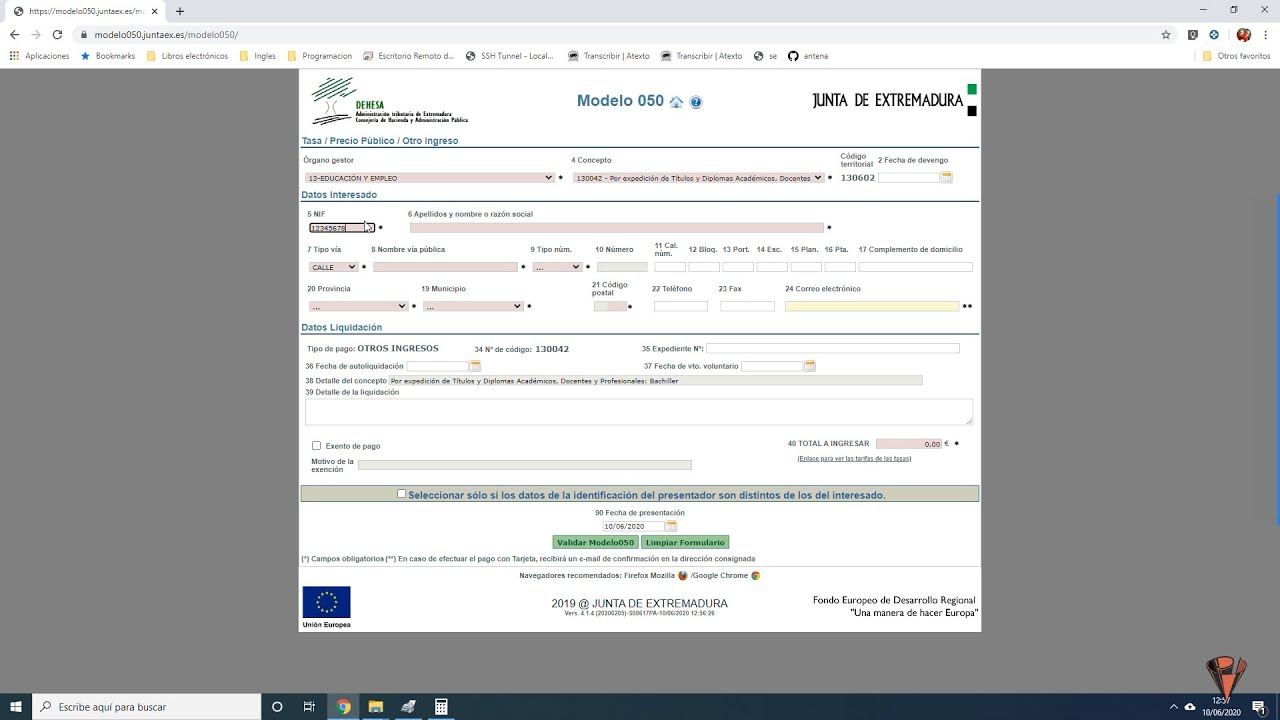
Task: Click the Correo electrónico field
Action: click(872, 306)
